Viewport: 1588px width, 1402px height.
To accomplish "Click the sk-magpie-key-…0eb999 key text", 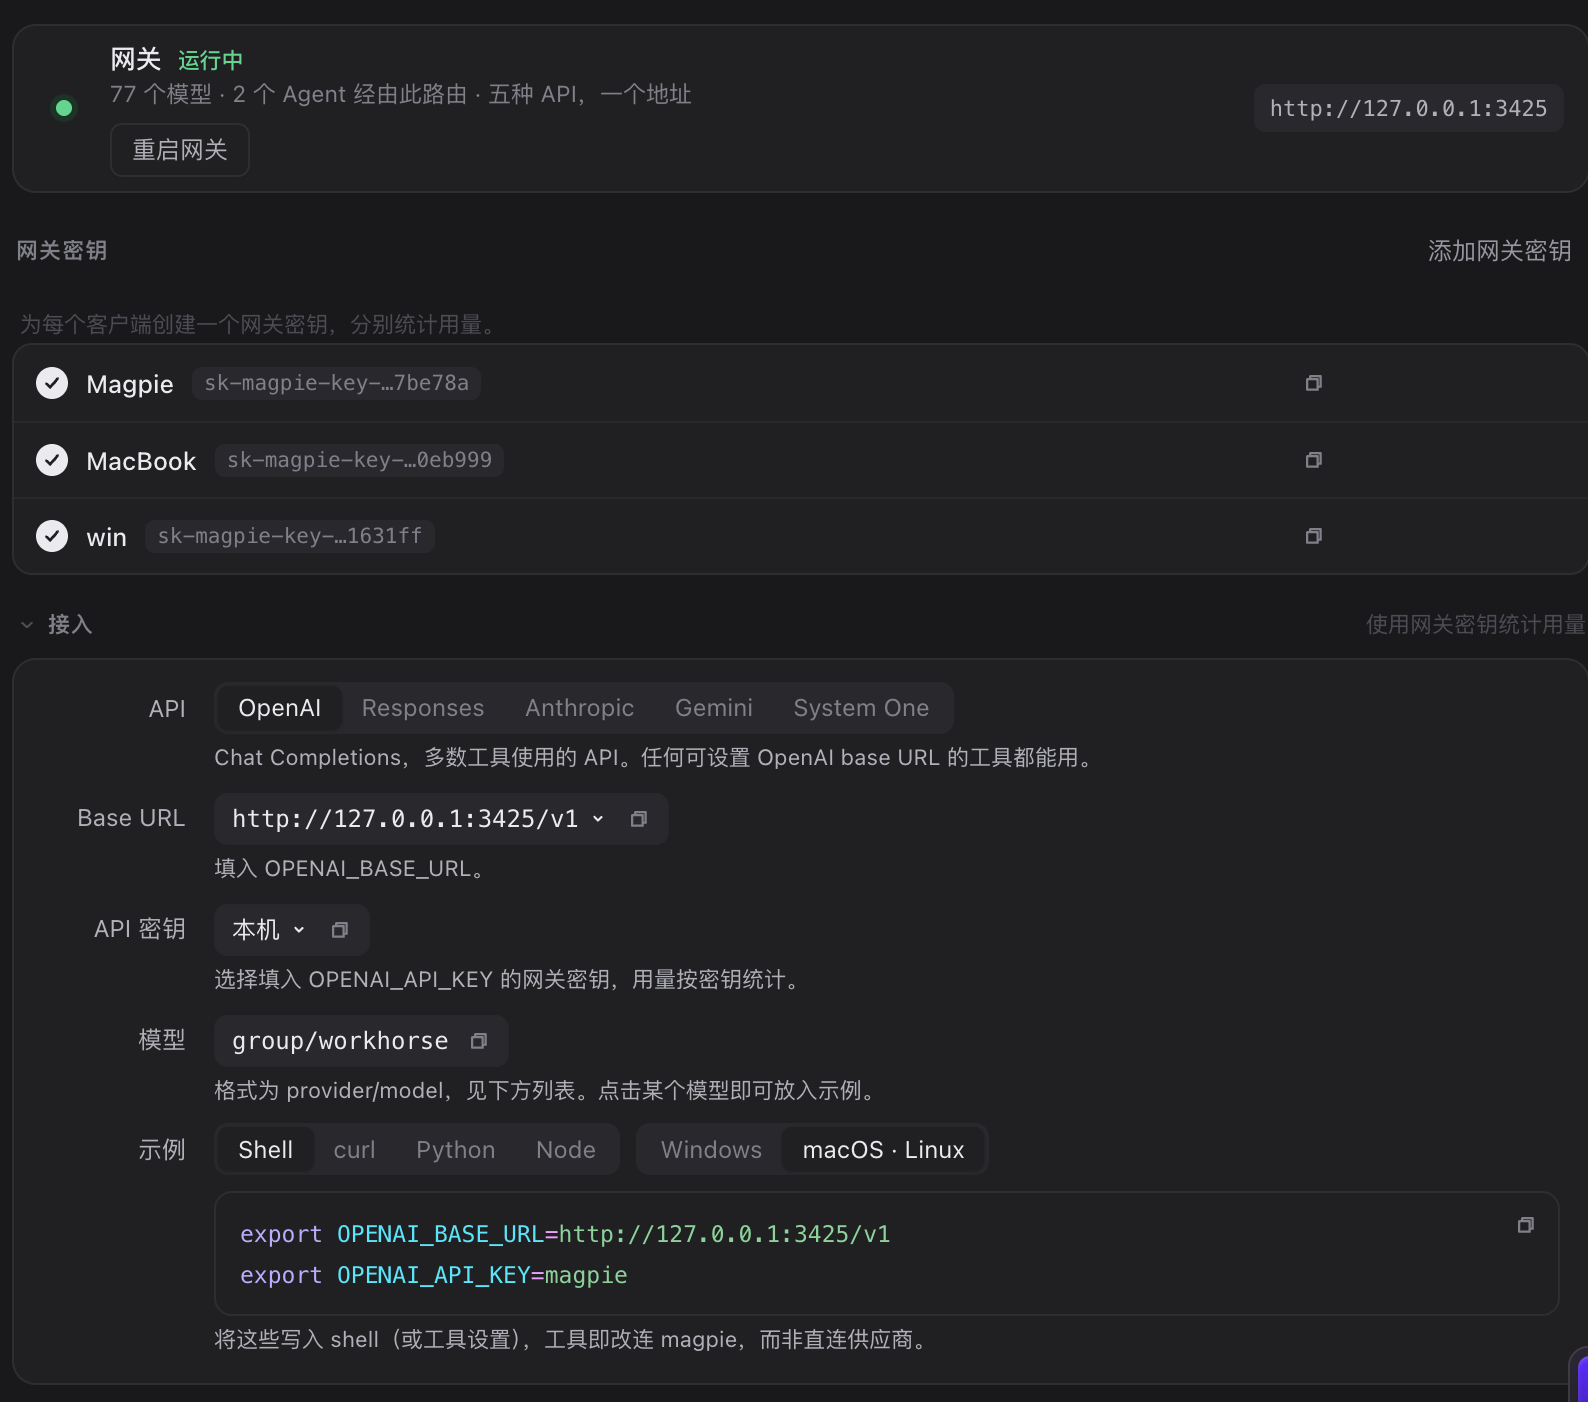I will tap(359, 460).
